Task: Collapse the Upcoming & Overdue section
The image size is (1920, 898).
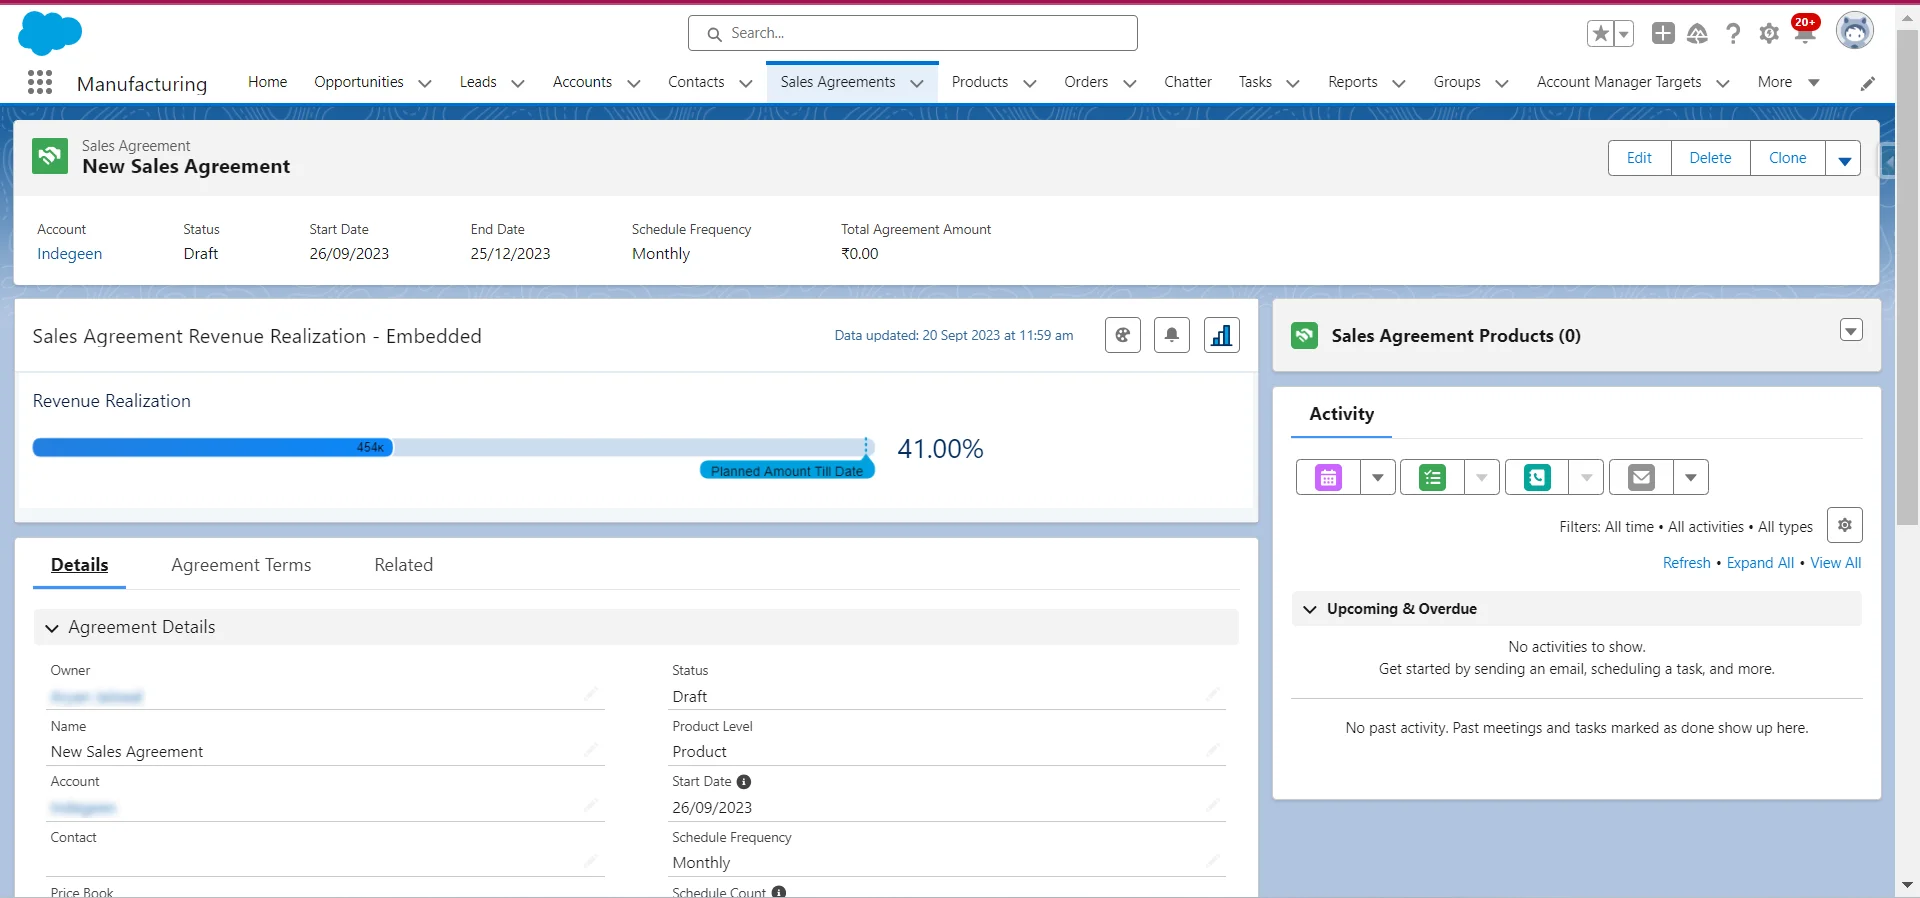Action: point(1310,609)
